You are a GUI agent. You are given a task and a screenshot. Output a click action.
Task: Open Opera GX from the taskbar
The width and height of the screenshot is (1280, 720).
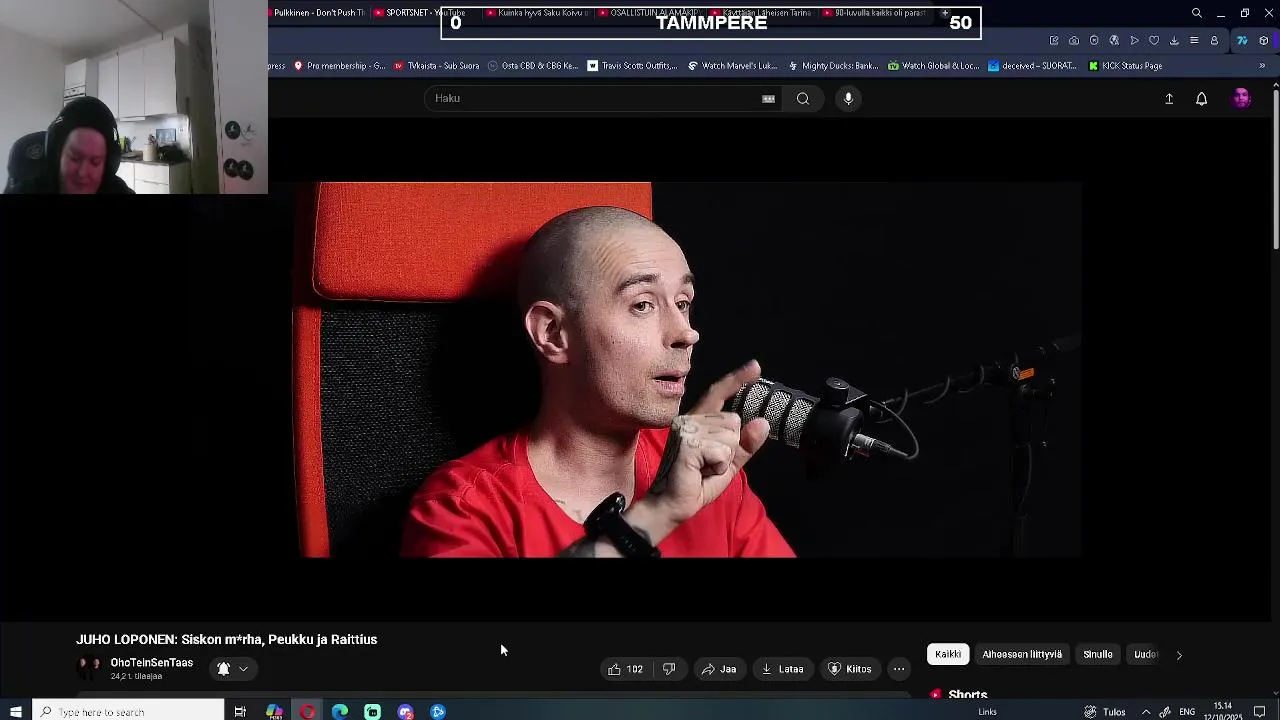click(307, 712)
